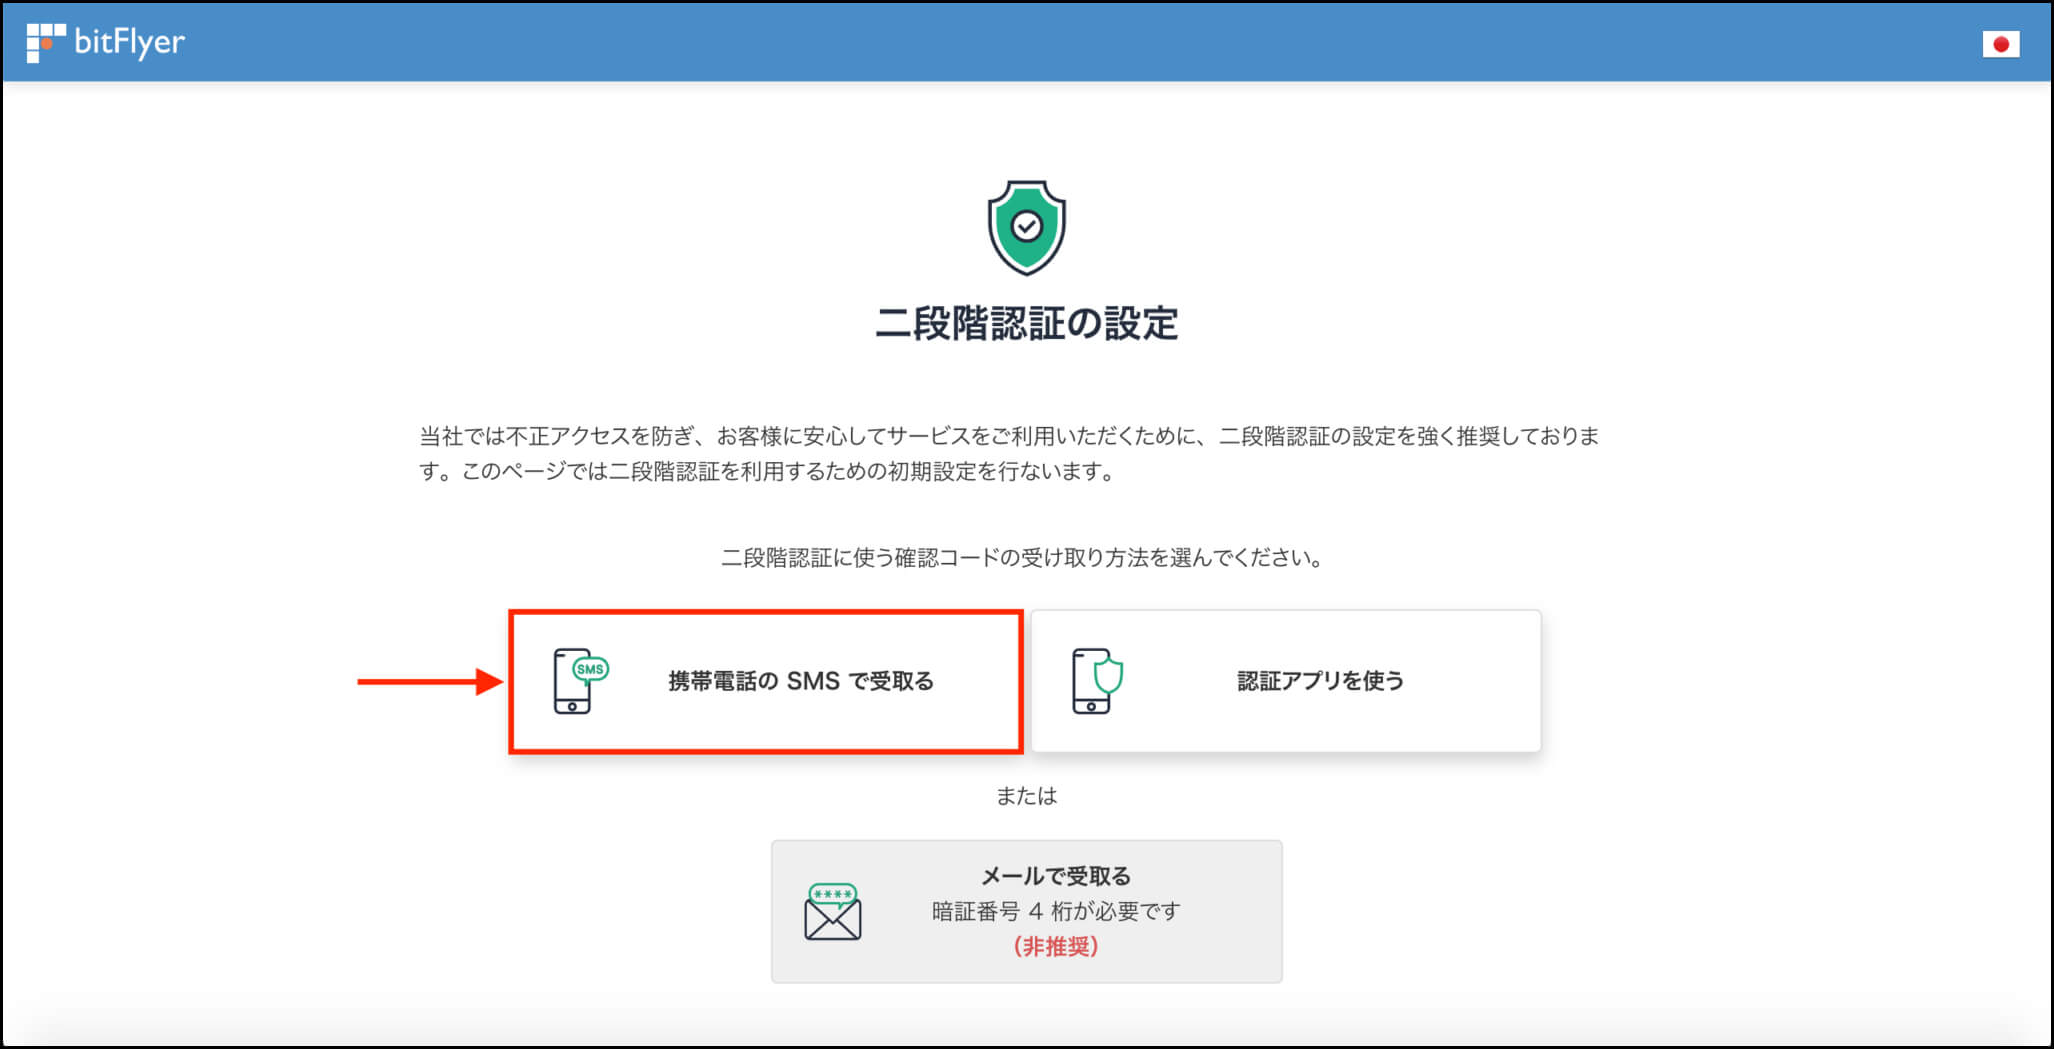The image size is (2054, 1049).
Task: Click the bitFlyer logo in the header
Action: [105, 42]
